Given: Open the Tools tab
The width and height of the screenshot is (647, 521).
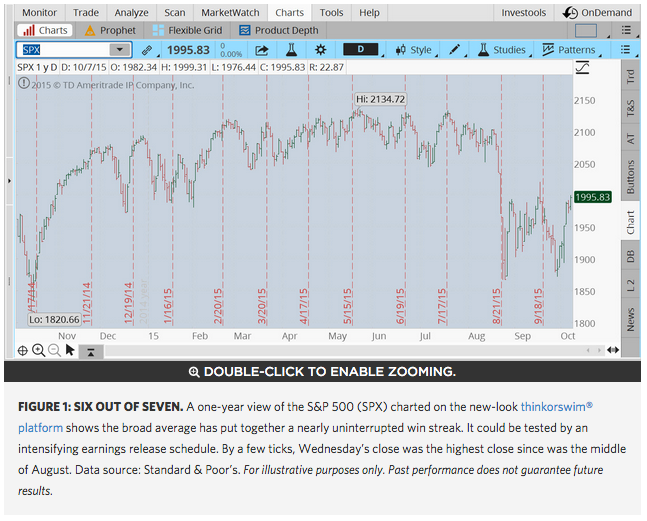Looking at the screenshot, I should 331,13.
